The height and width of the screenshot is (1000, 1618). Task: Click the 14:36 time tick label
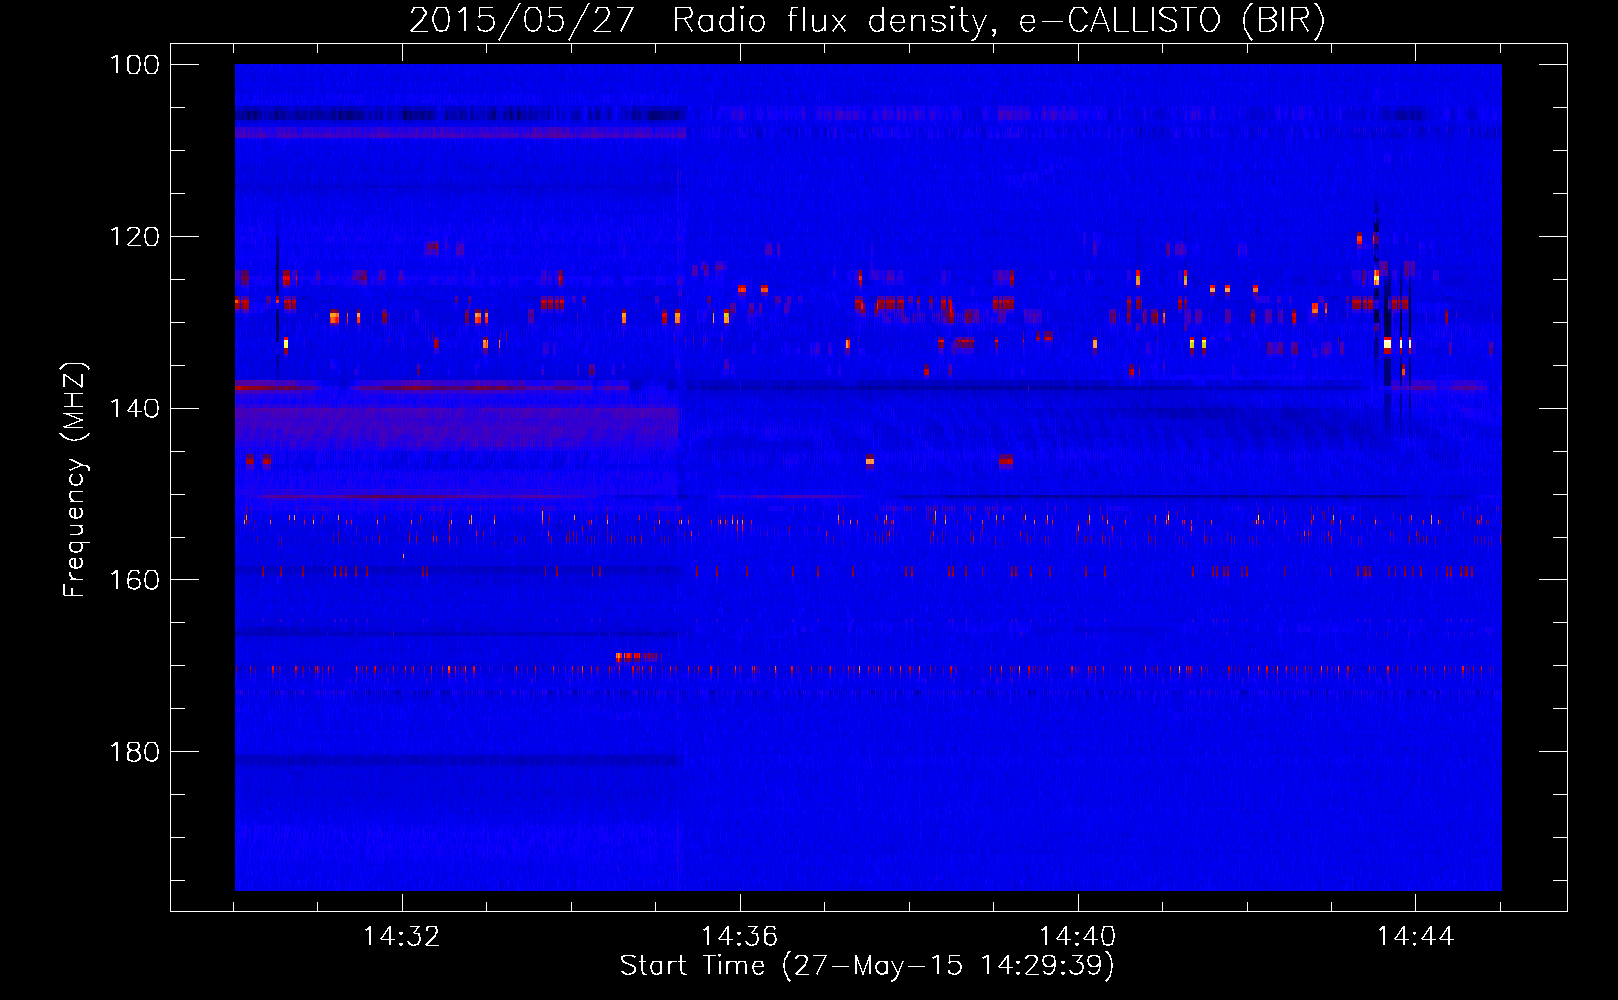[x=740, y=937]
